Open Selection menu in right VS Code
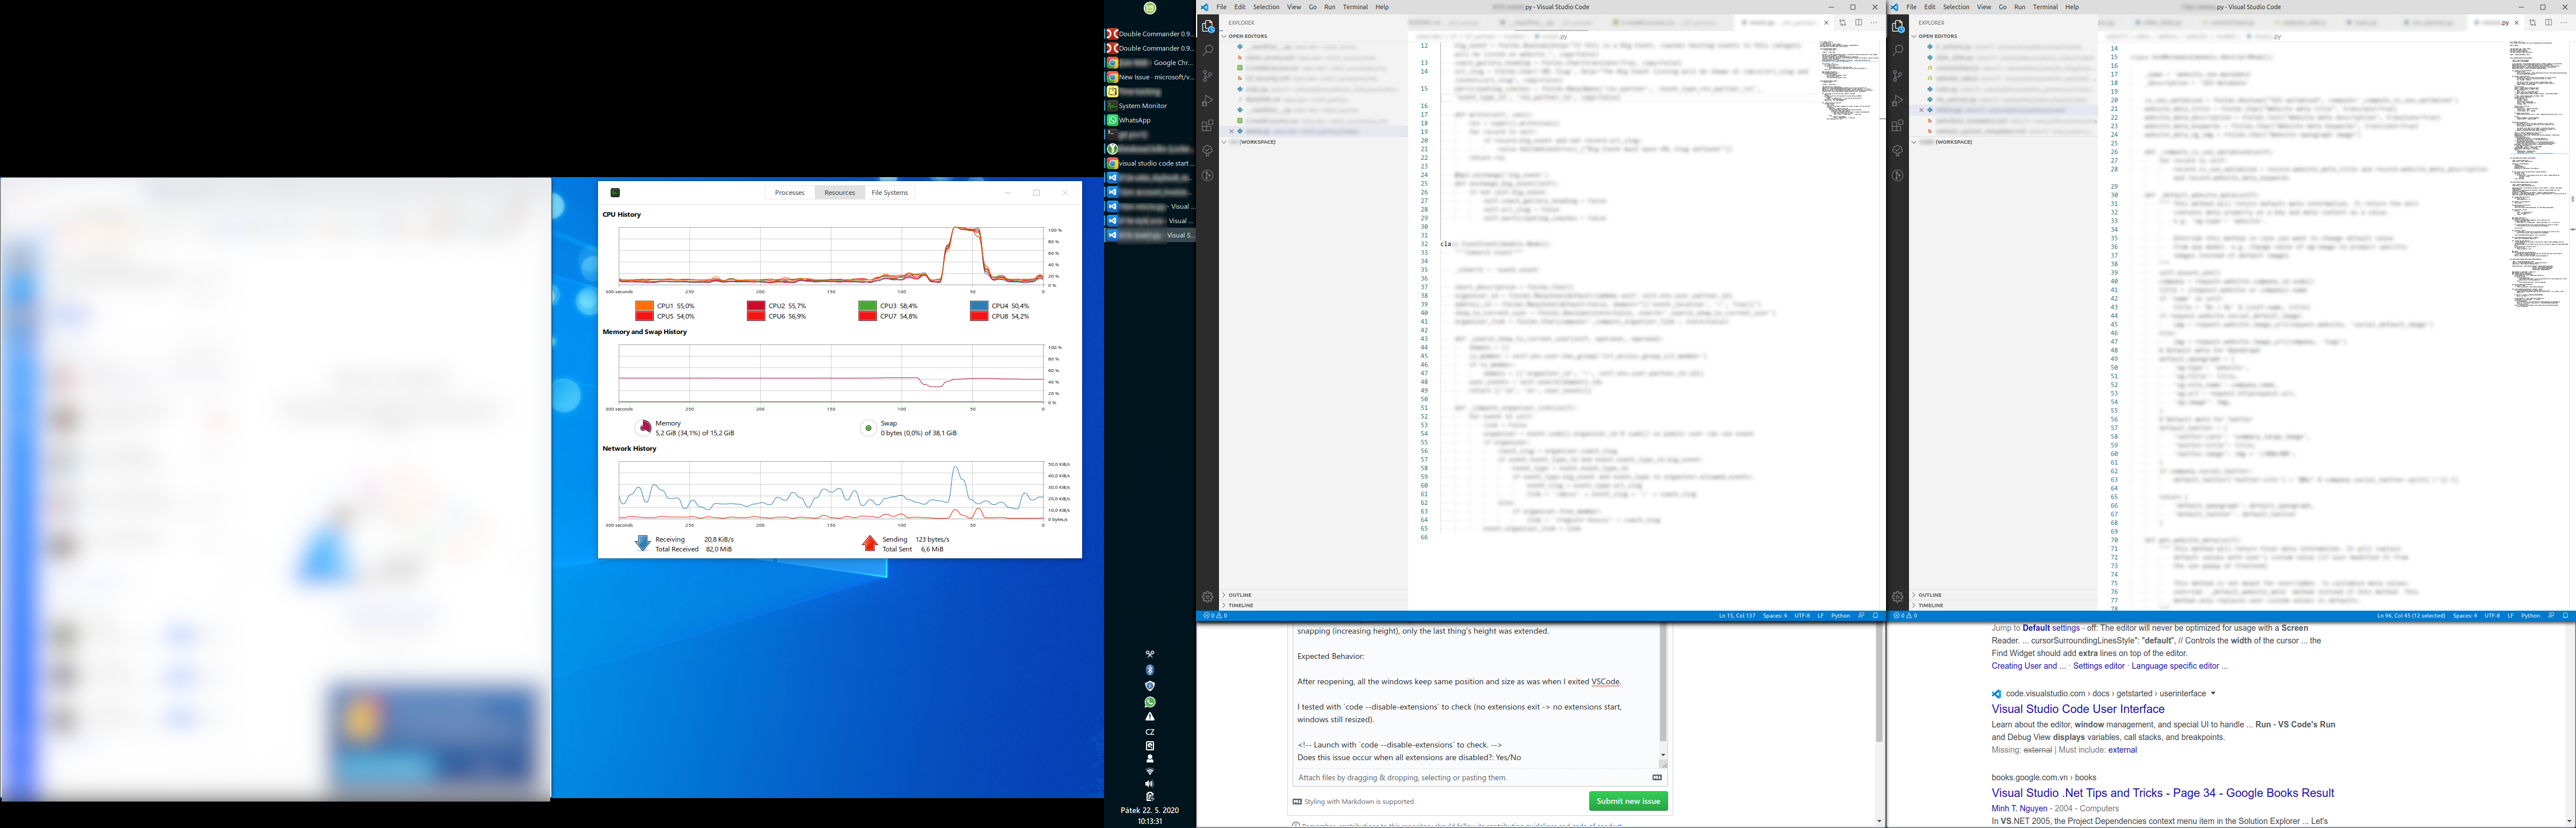Image resolution: width=2576 pixels, height=828 pixels. 1956,7
